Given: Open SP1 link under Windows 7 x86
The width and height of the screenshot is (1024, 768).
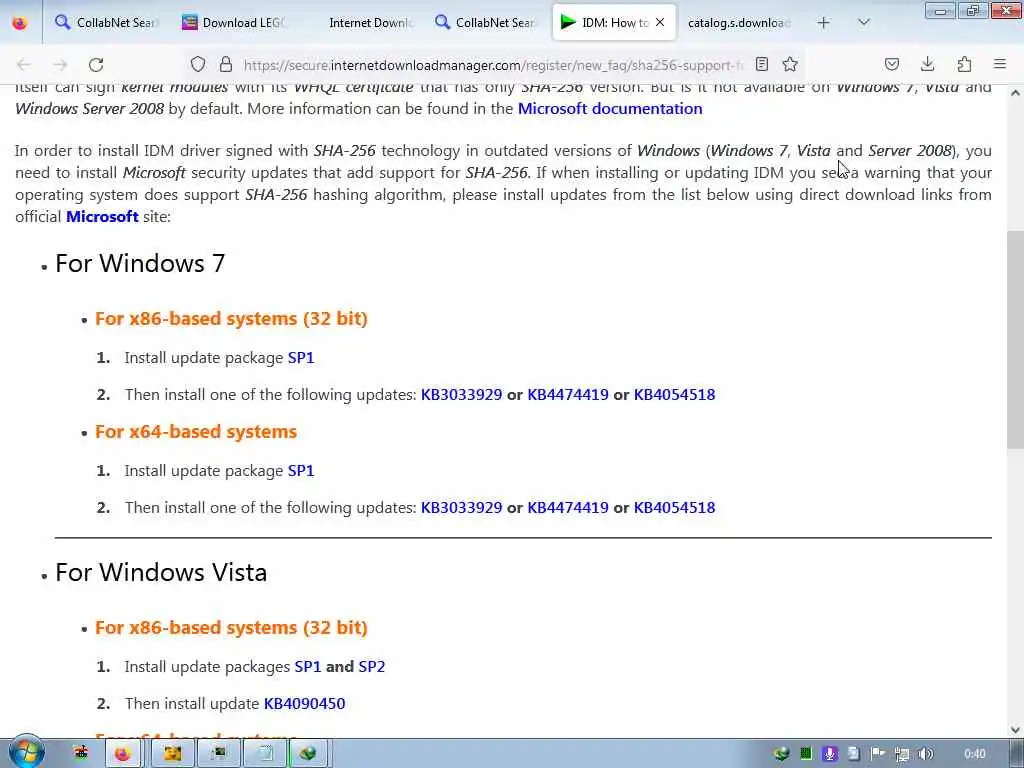Looking at the screenshot, I should click(301, 358).
